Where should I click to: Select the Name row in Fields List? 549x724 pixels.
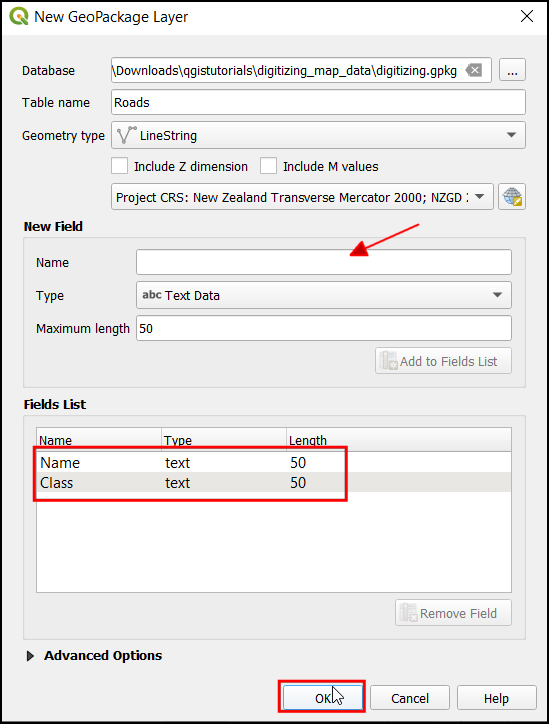[x=273, y=463]
